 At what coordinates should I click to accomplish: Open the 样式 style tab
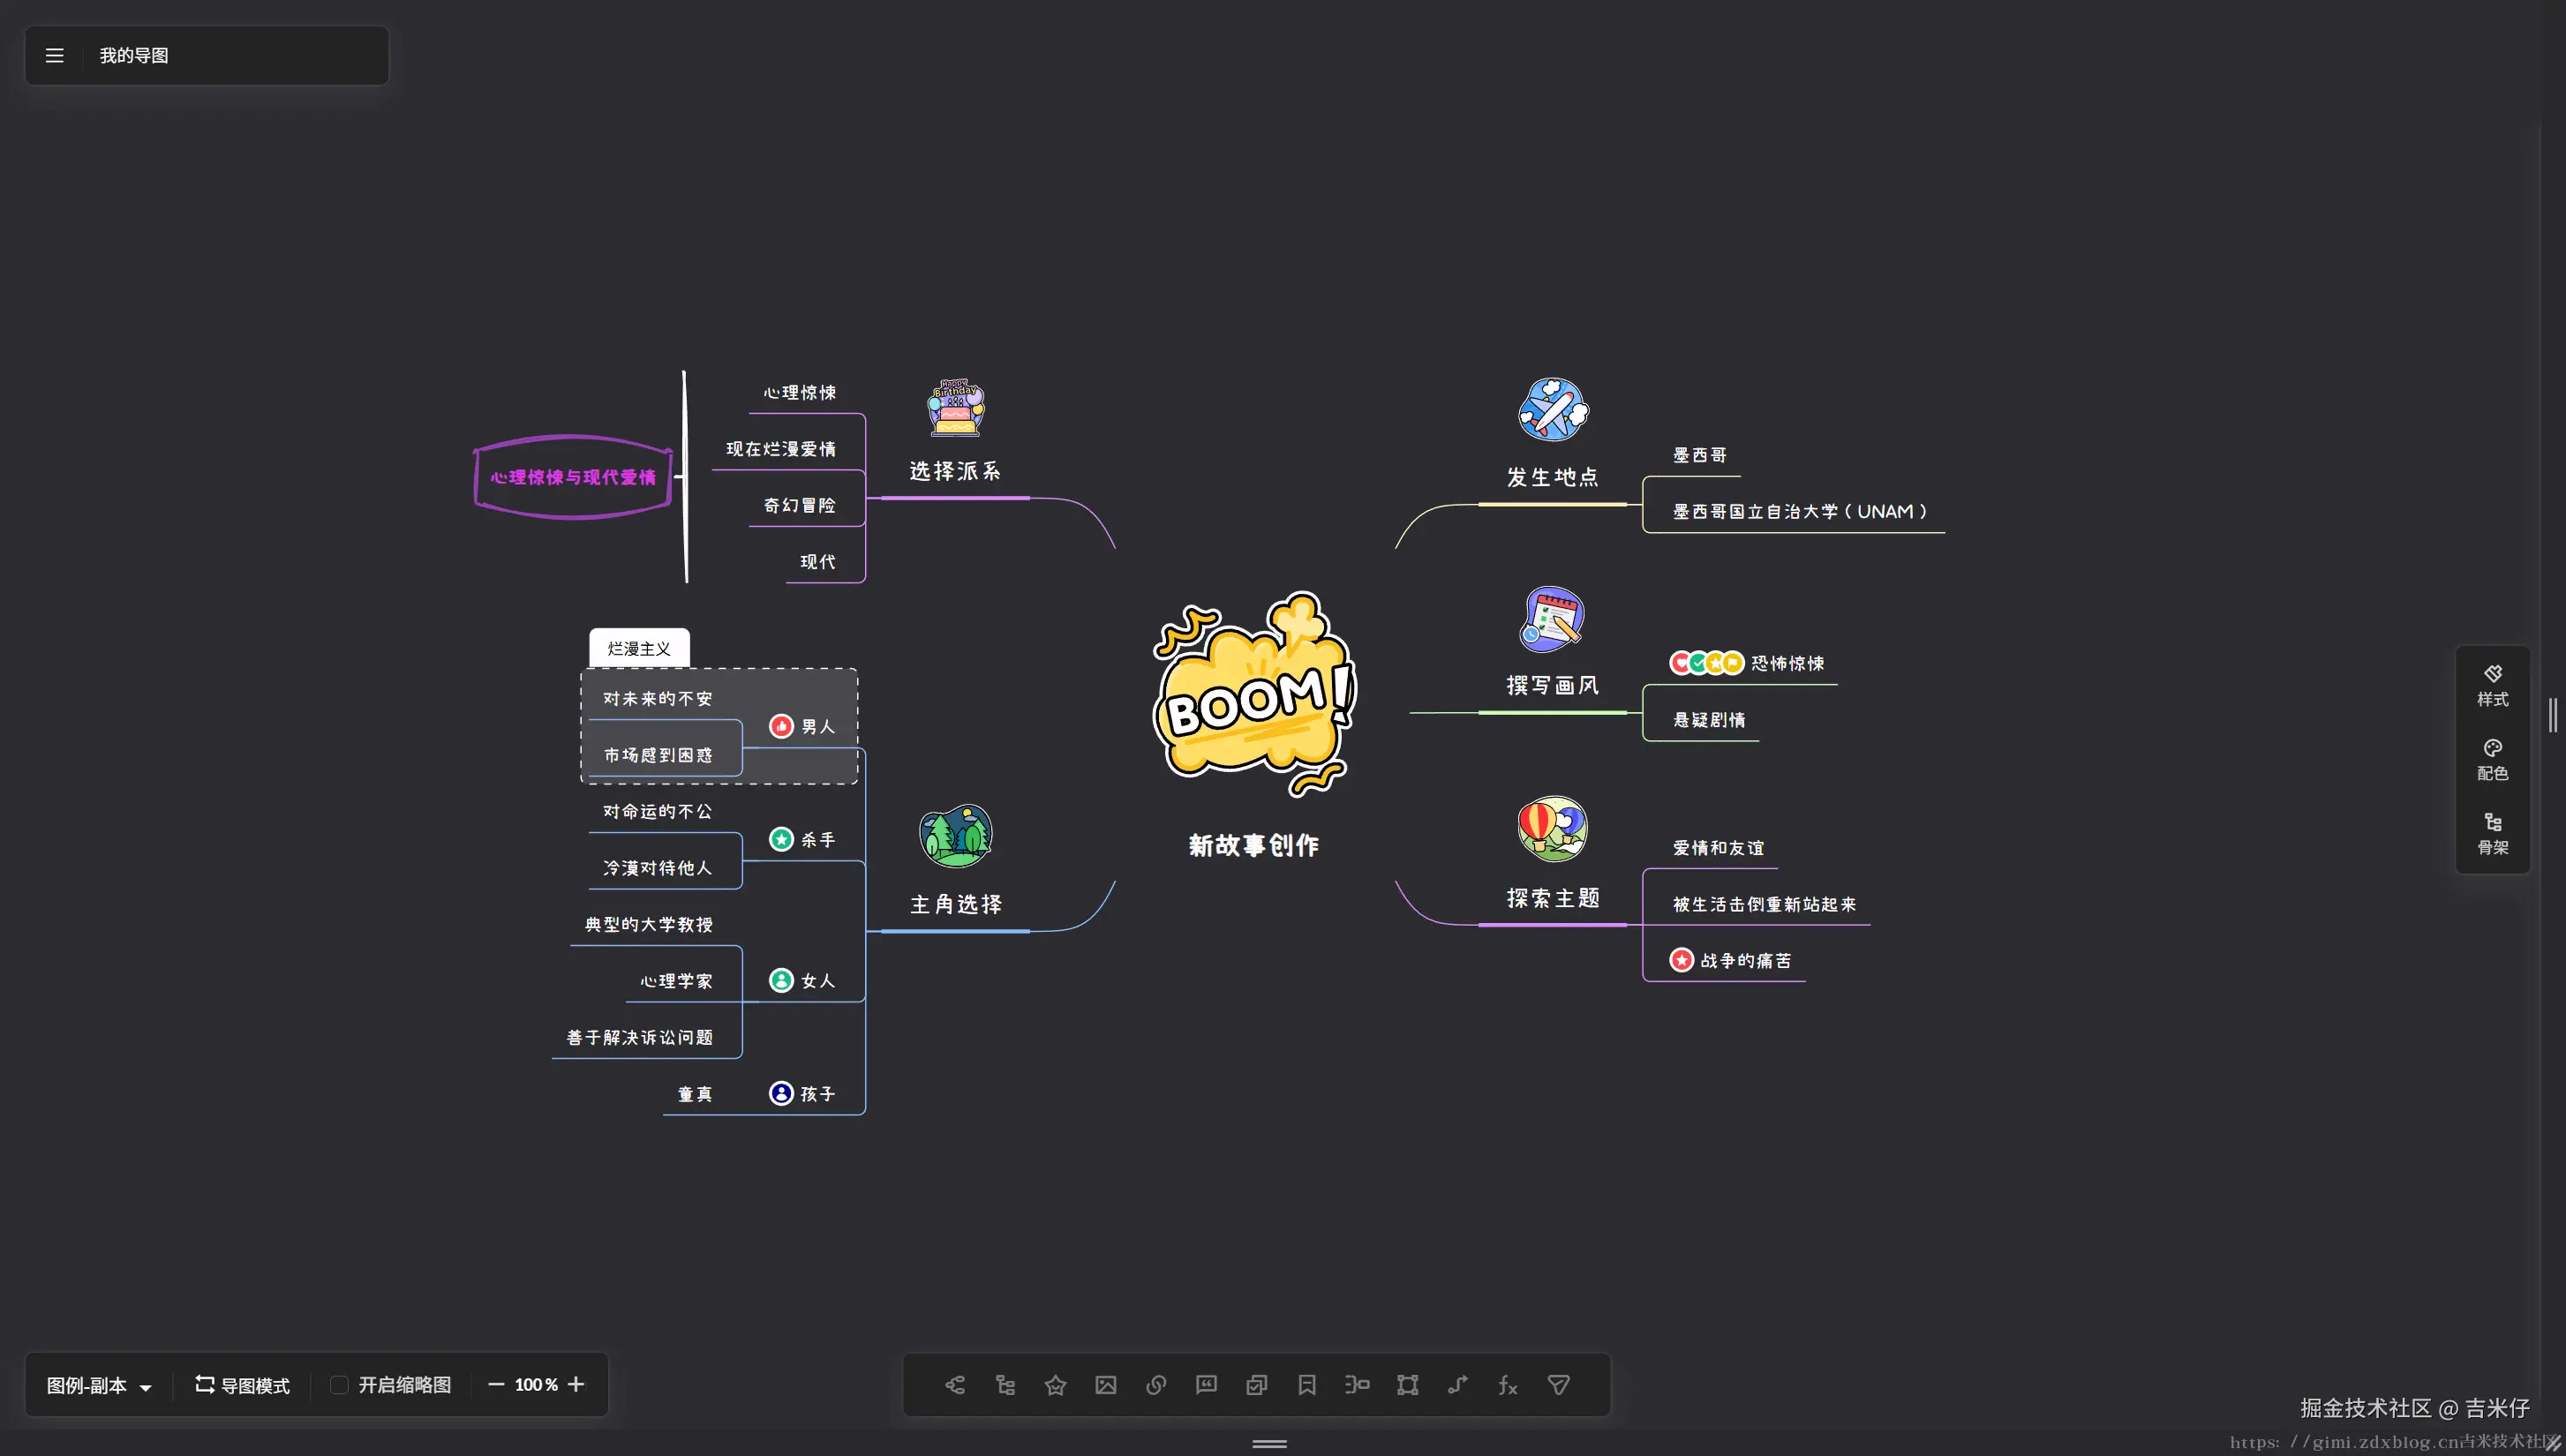coord(2492,685)
